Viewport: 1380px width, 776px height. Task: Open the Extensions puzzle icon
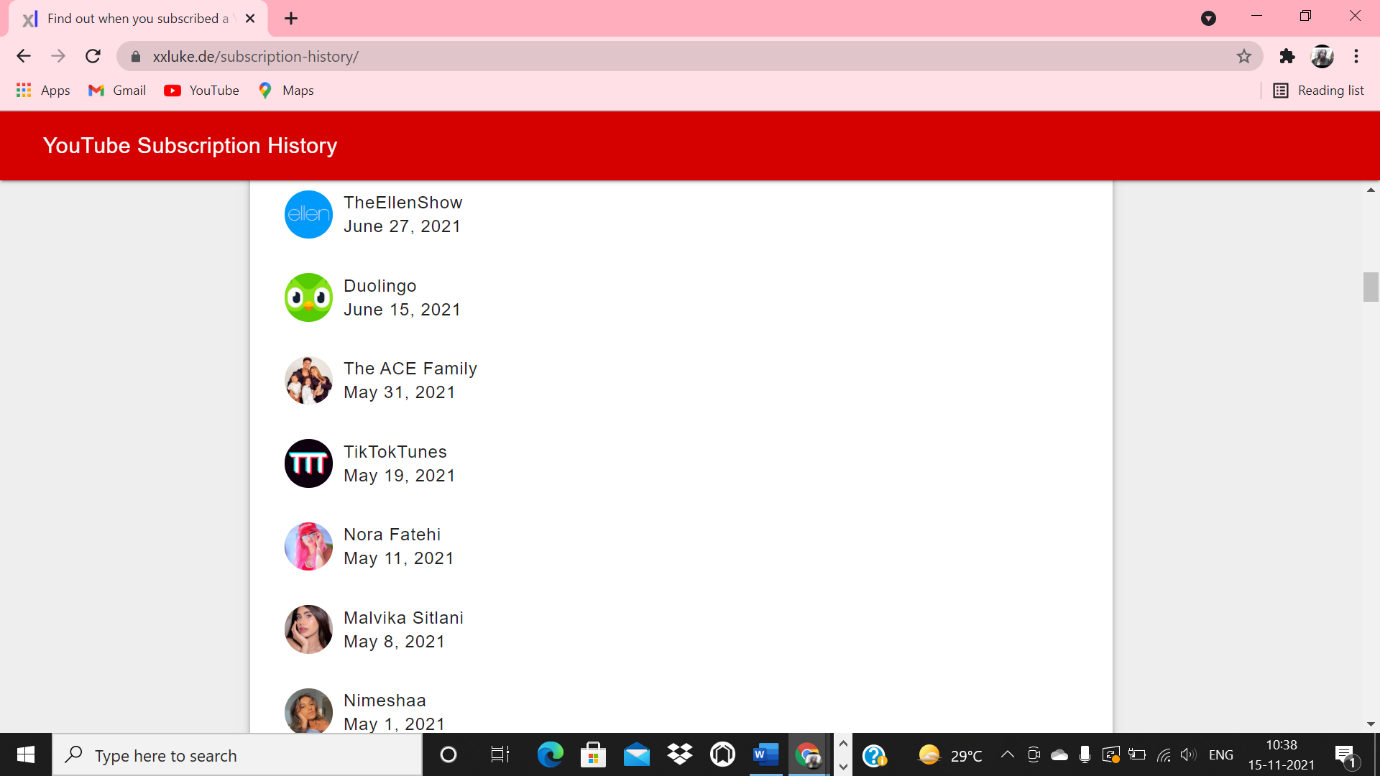1287,56
